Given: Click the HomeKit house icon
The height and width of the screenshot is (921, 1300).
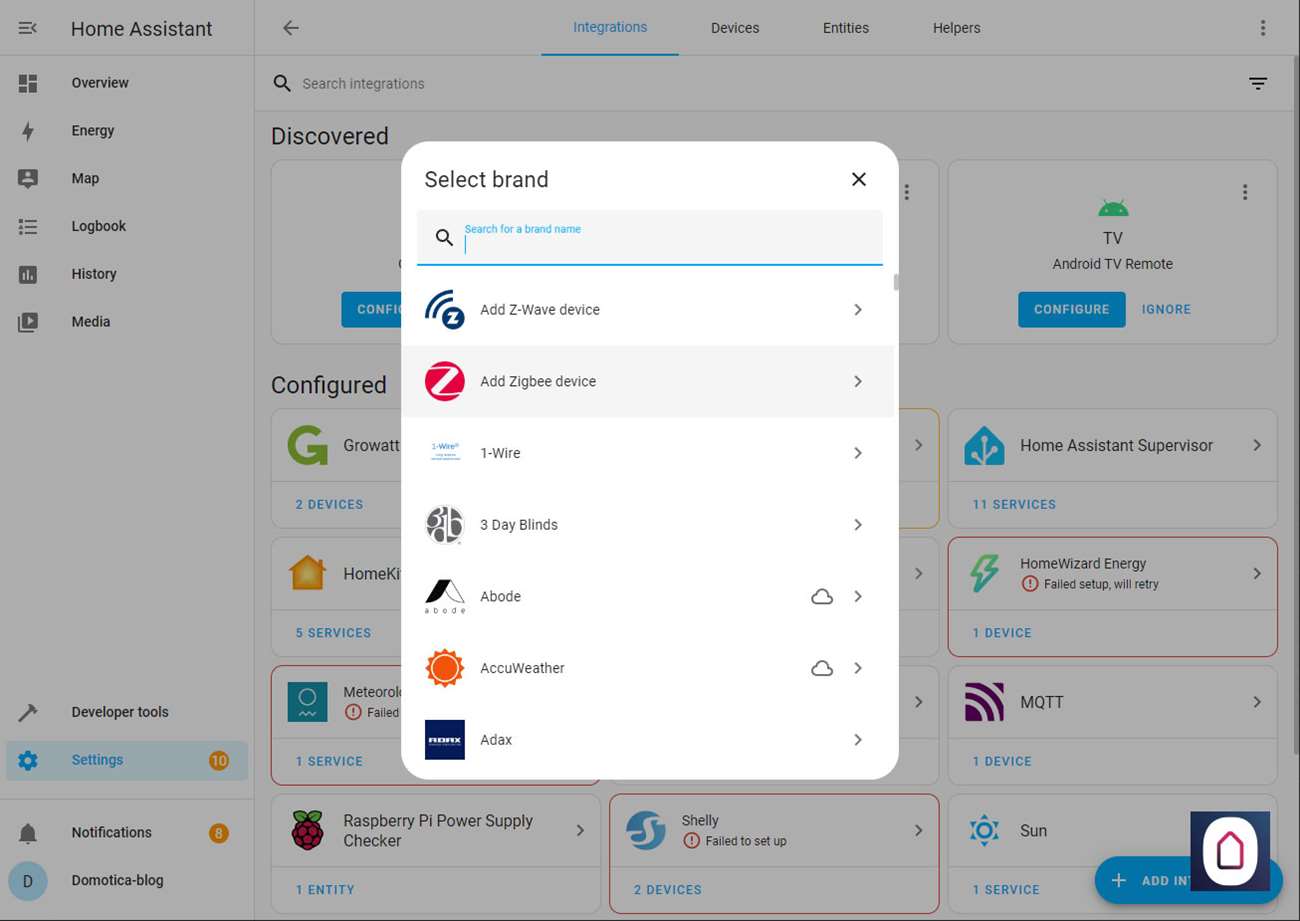Looking at the screenshot, I should 308,574.
